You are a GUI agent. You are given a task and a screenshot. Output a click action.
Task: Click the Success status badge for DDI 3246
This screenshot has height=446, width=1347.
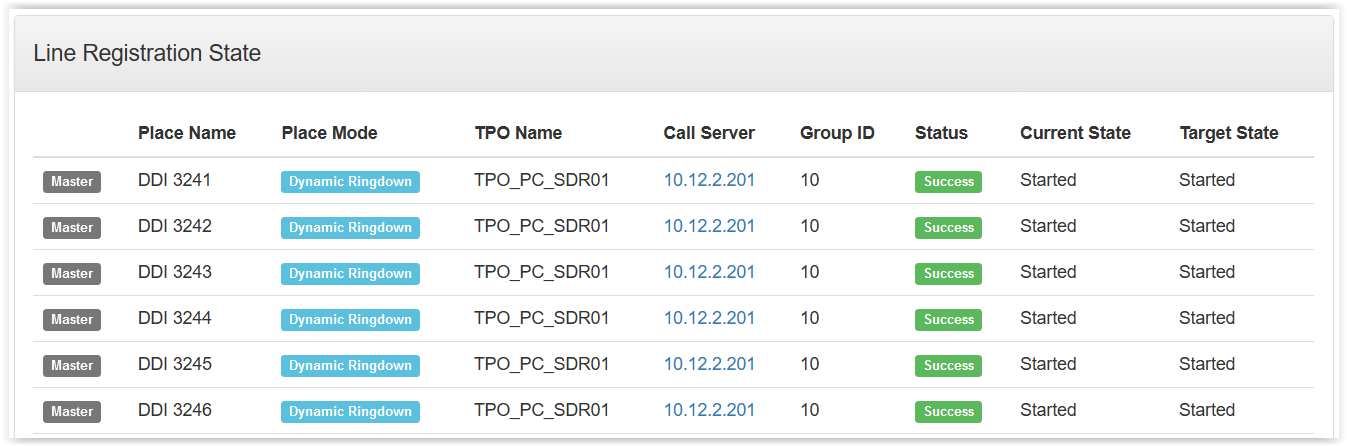pos(948,412)
